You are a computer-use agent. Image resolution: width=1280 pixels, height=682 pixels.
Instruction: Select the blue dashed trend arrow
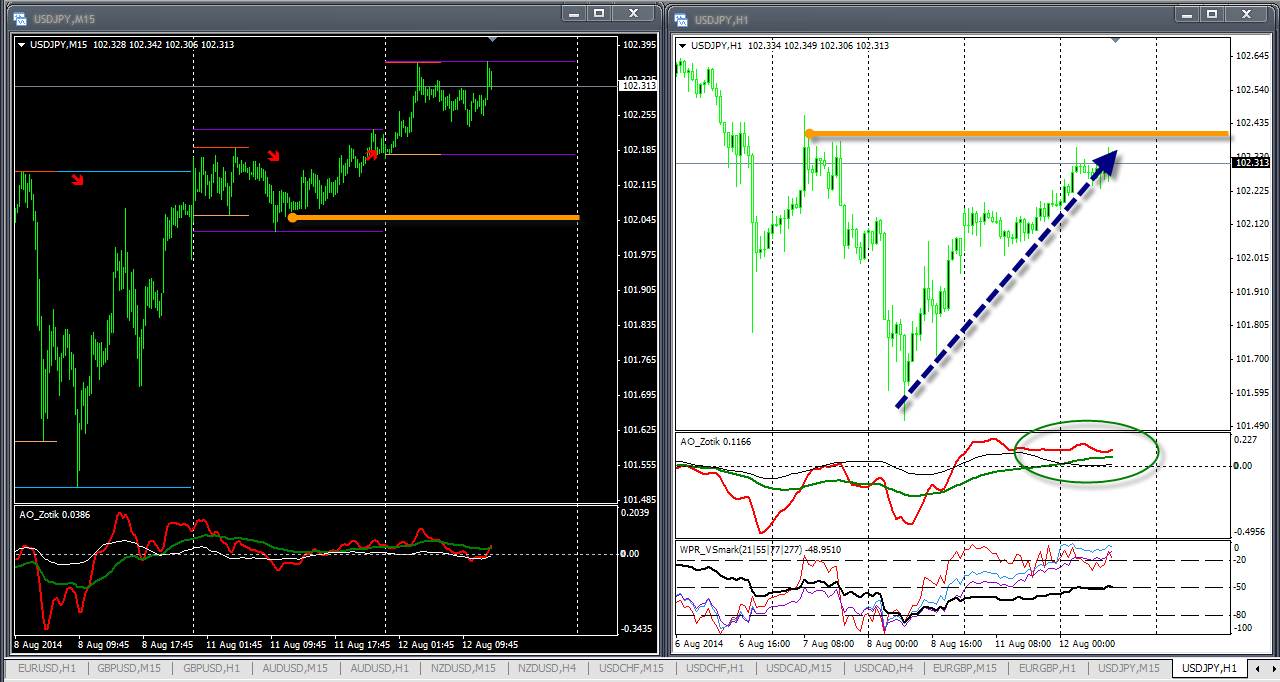[x=1005, y=280]
